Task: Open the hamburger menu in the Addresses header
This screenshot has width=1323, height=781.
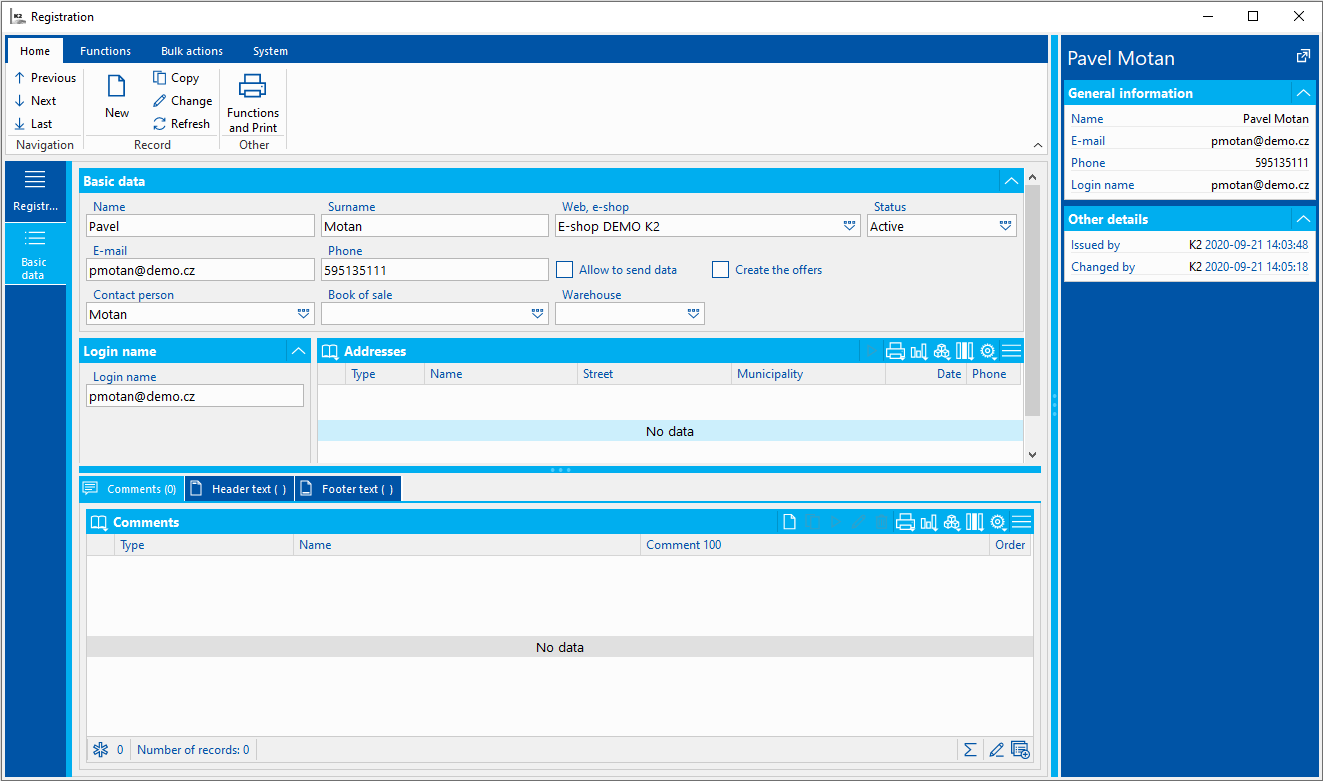Action: (x=1011, y=351)
